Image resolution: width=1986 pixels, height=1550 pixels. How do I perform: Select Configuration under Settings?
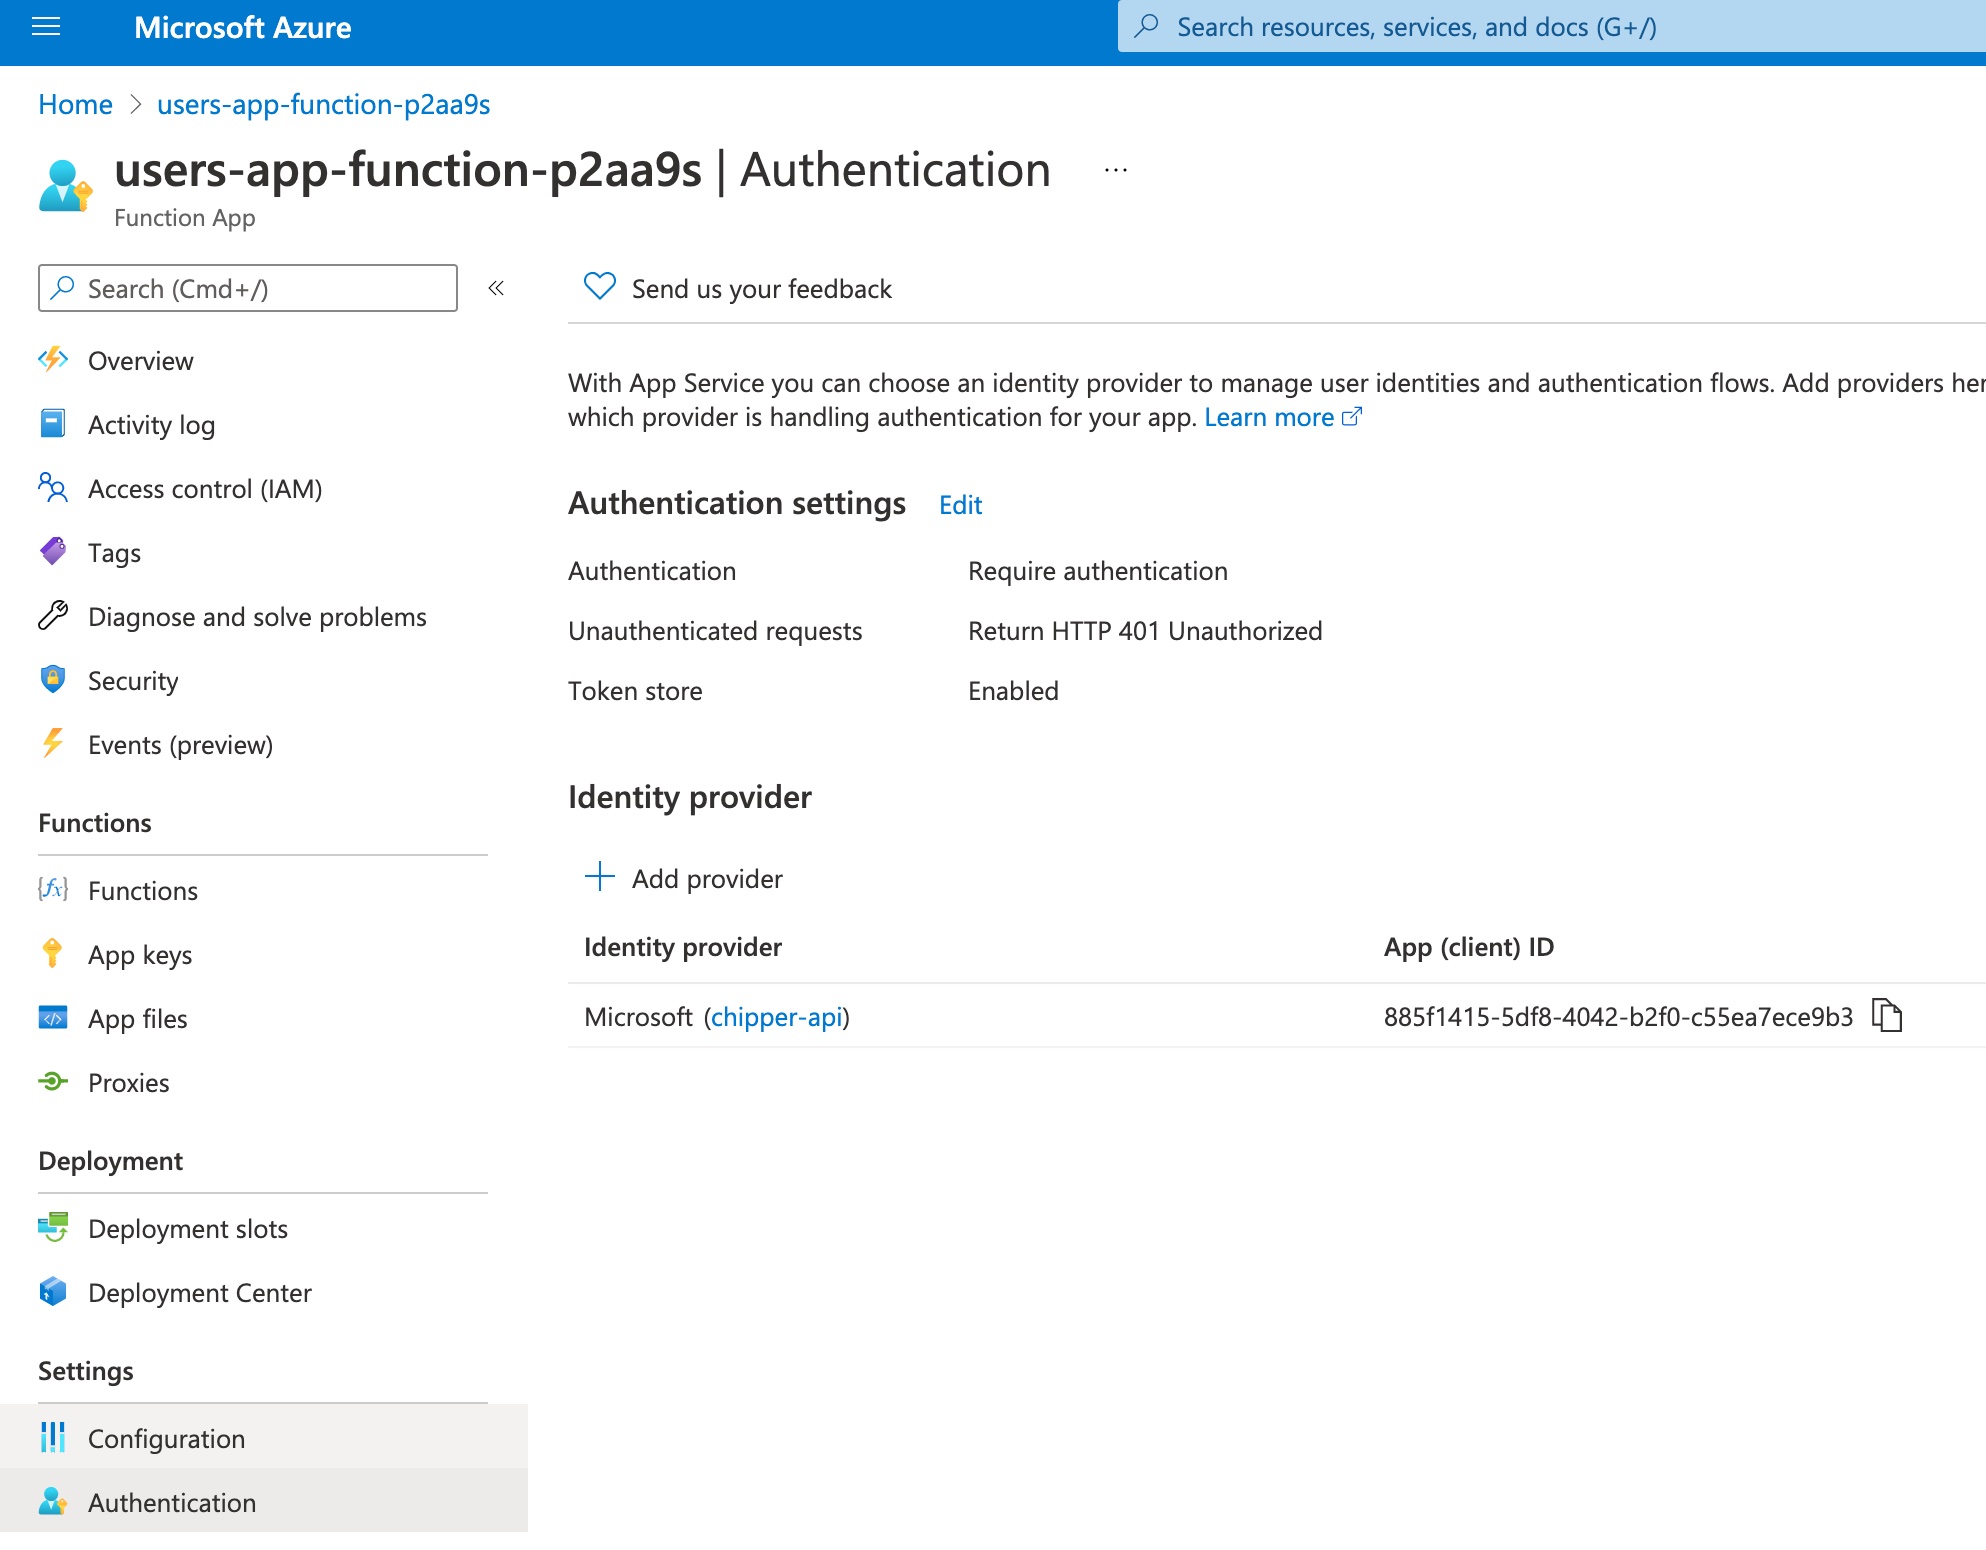165,1438
